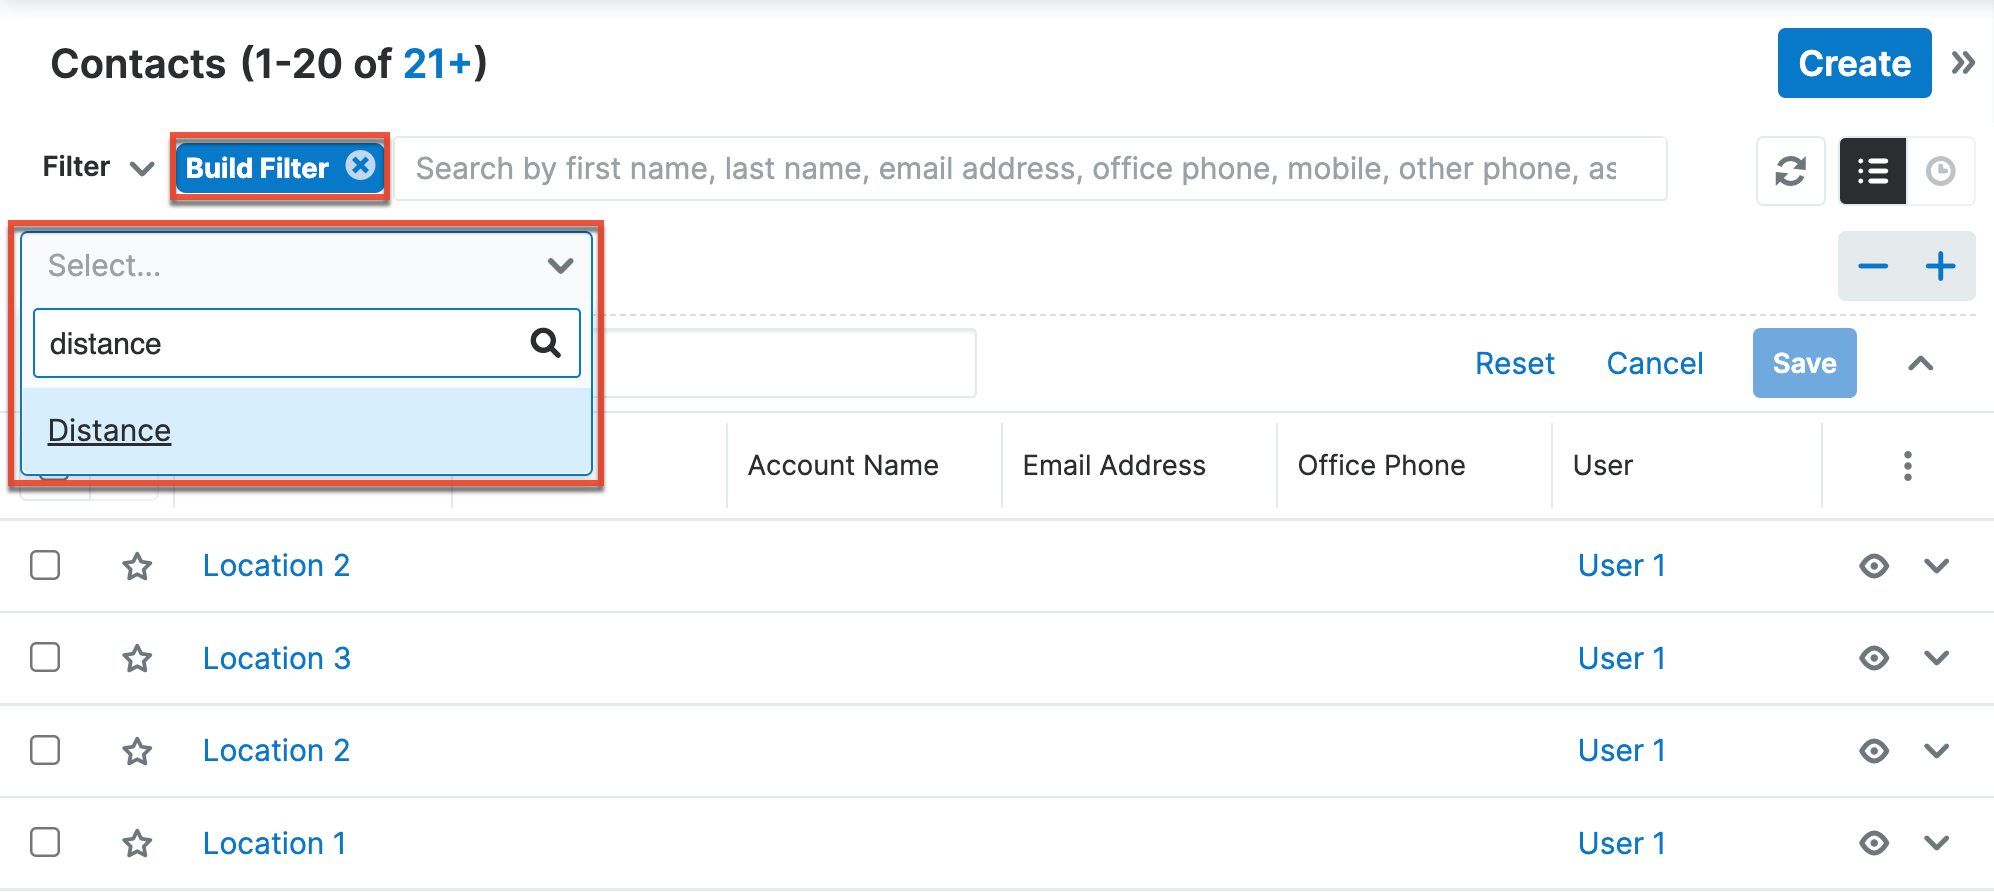Click the plus icon to add filter row
The height and width of the screenshot is (892, 1994).
(1940, 266)
